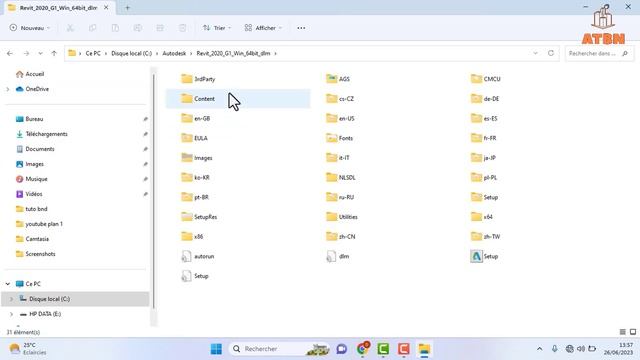
Task: Open the it-IT folder
Action: 338,158
